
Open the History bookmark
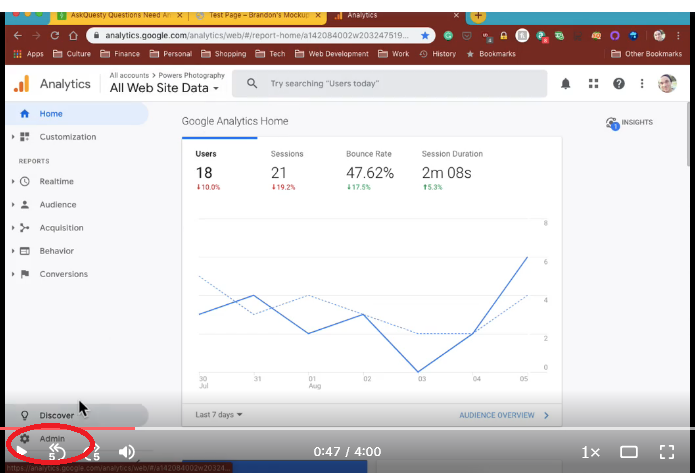437,54
